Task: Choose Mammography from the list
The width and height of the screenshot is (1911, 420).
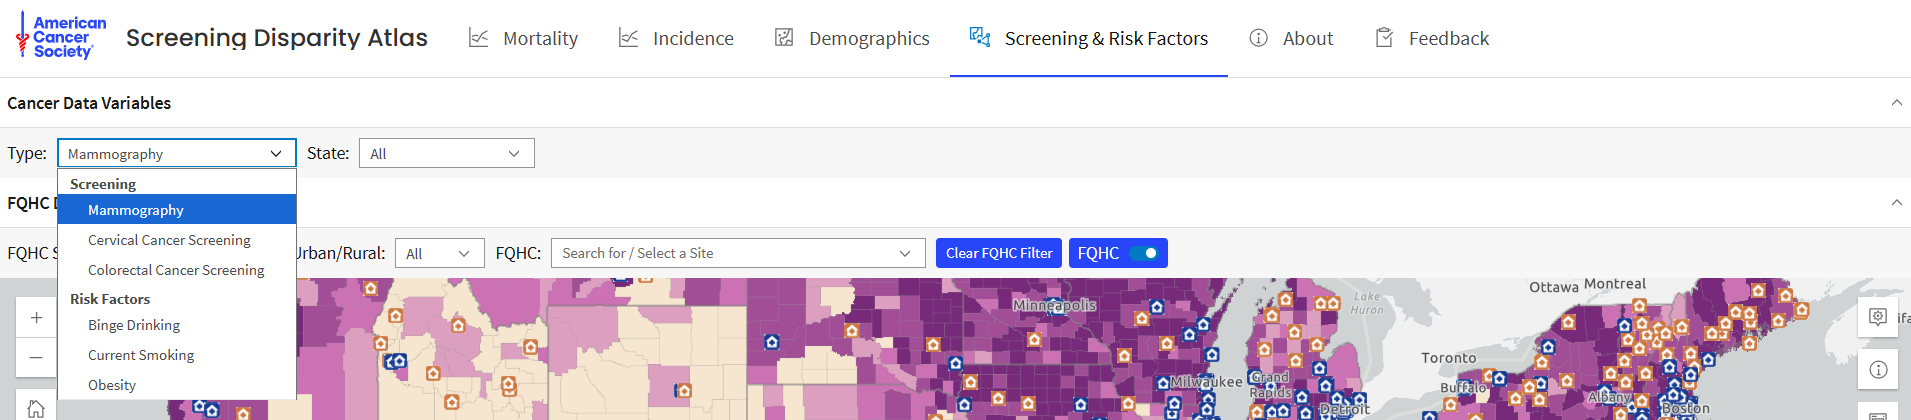Action: 177,210
